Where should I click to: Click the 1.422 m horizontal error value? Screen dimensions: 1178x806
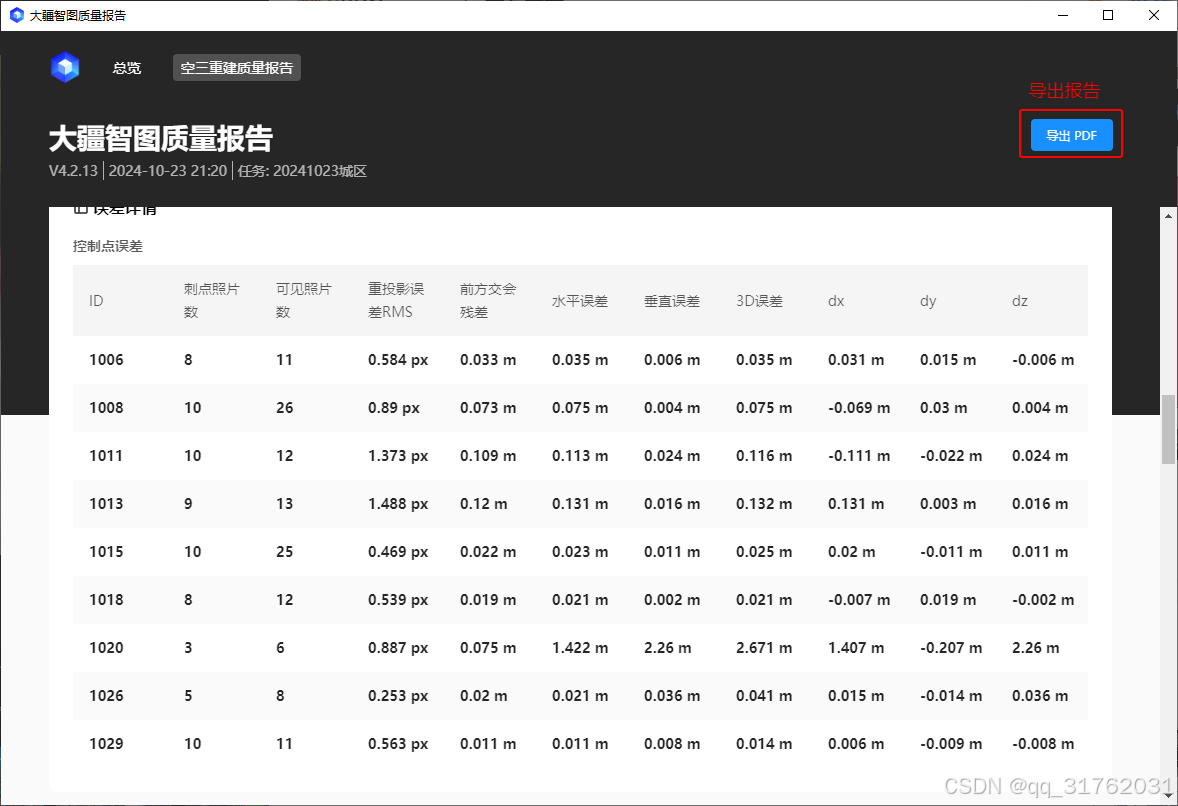coord(580,648)
